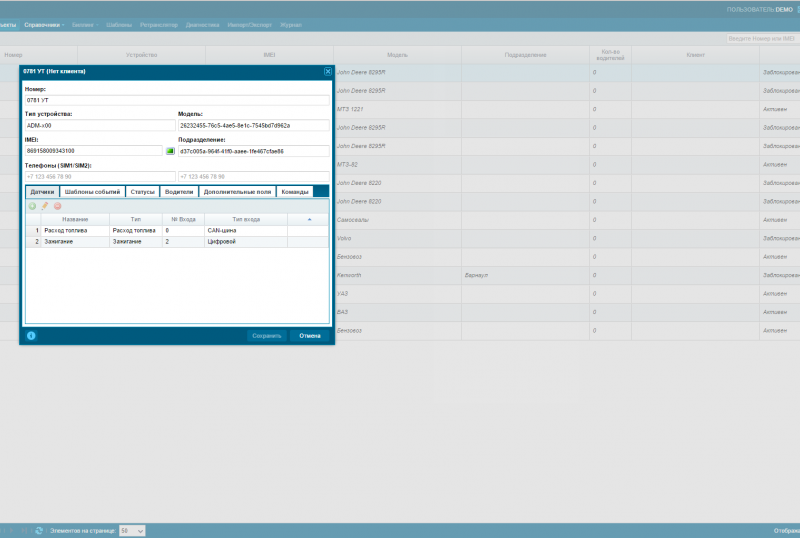Screen dimensions: 800x538
Task: Click the red delete sensor icon
Action: click(x=57, y=205)
